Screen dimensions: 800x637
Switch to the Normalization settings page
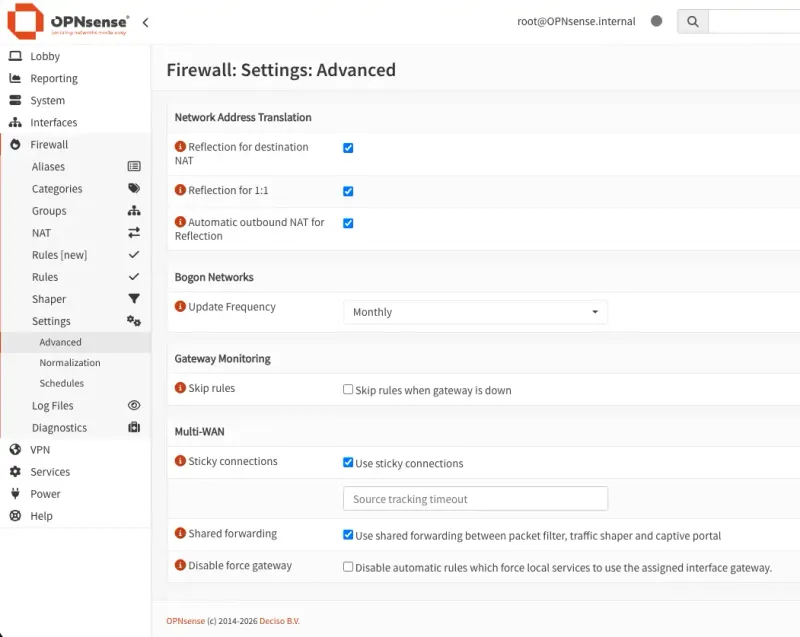(x=69, y=362)
